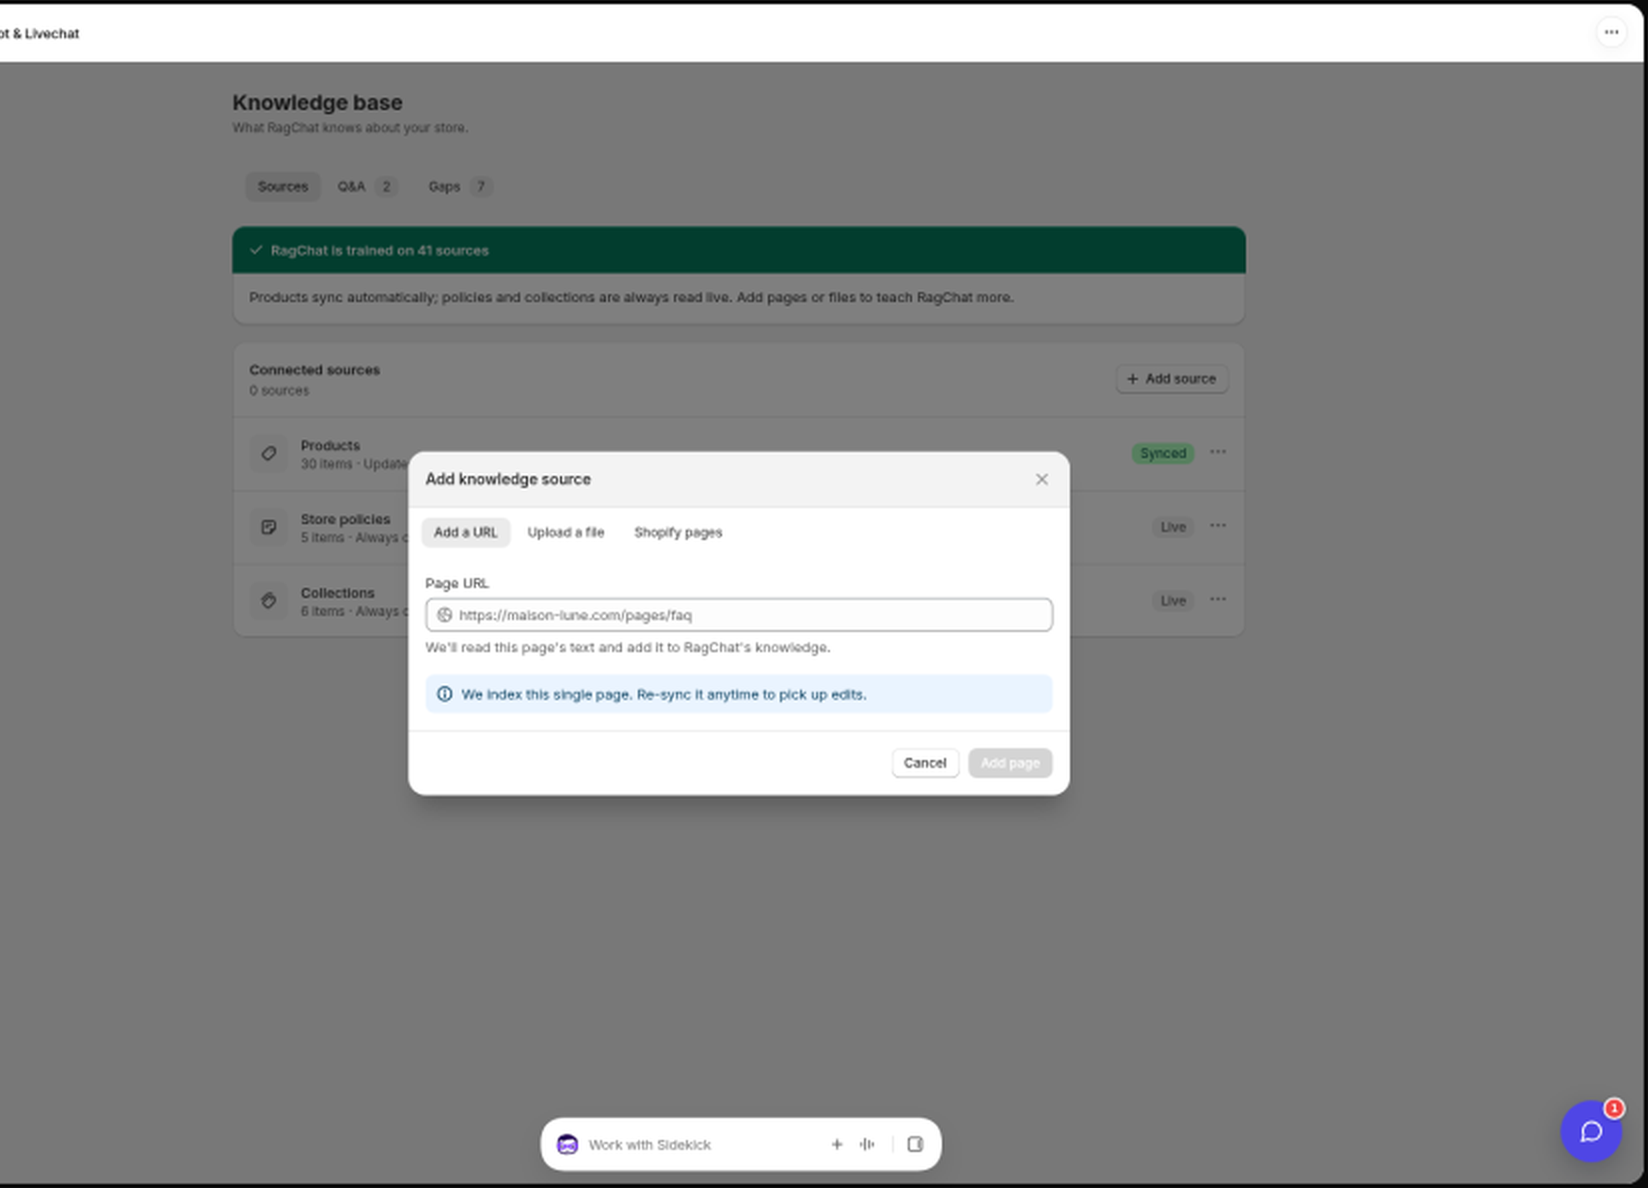Screen dimensions: 1648x1188
Task: Click Sidekick avatar icon
Action: (x=567, y=1144)
